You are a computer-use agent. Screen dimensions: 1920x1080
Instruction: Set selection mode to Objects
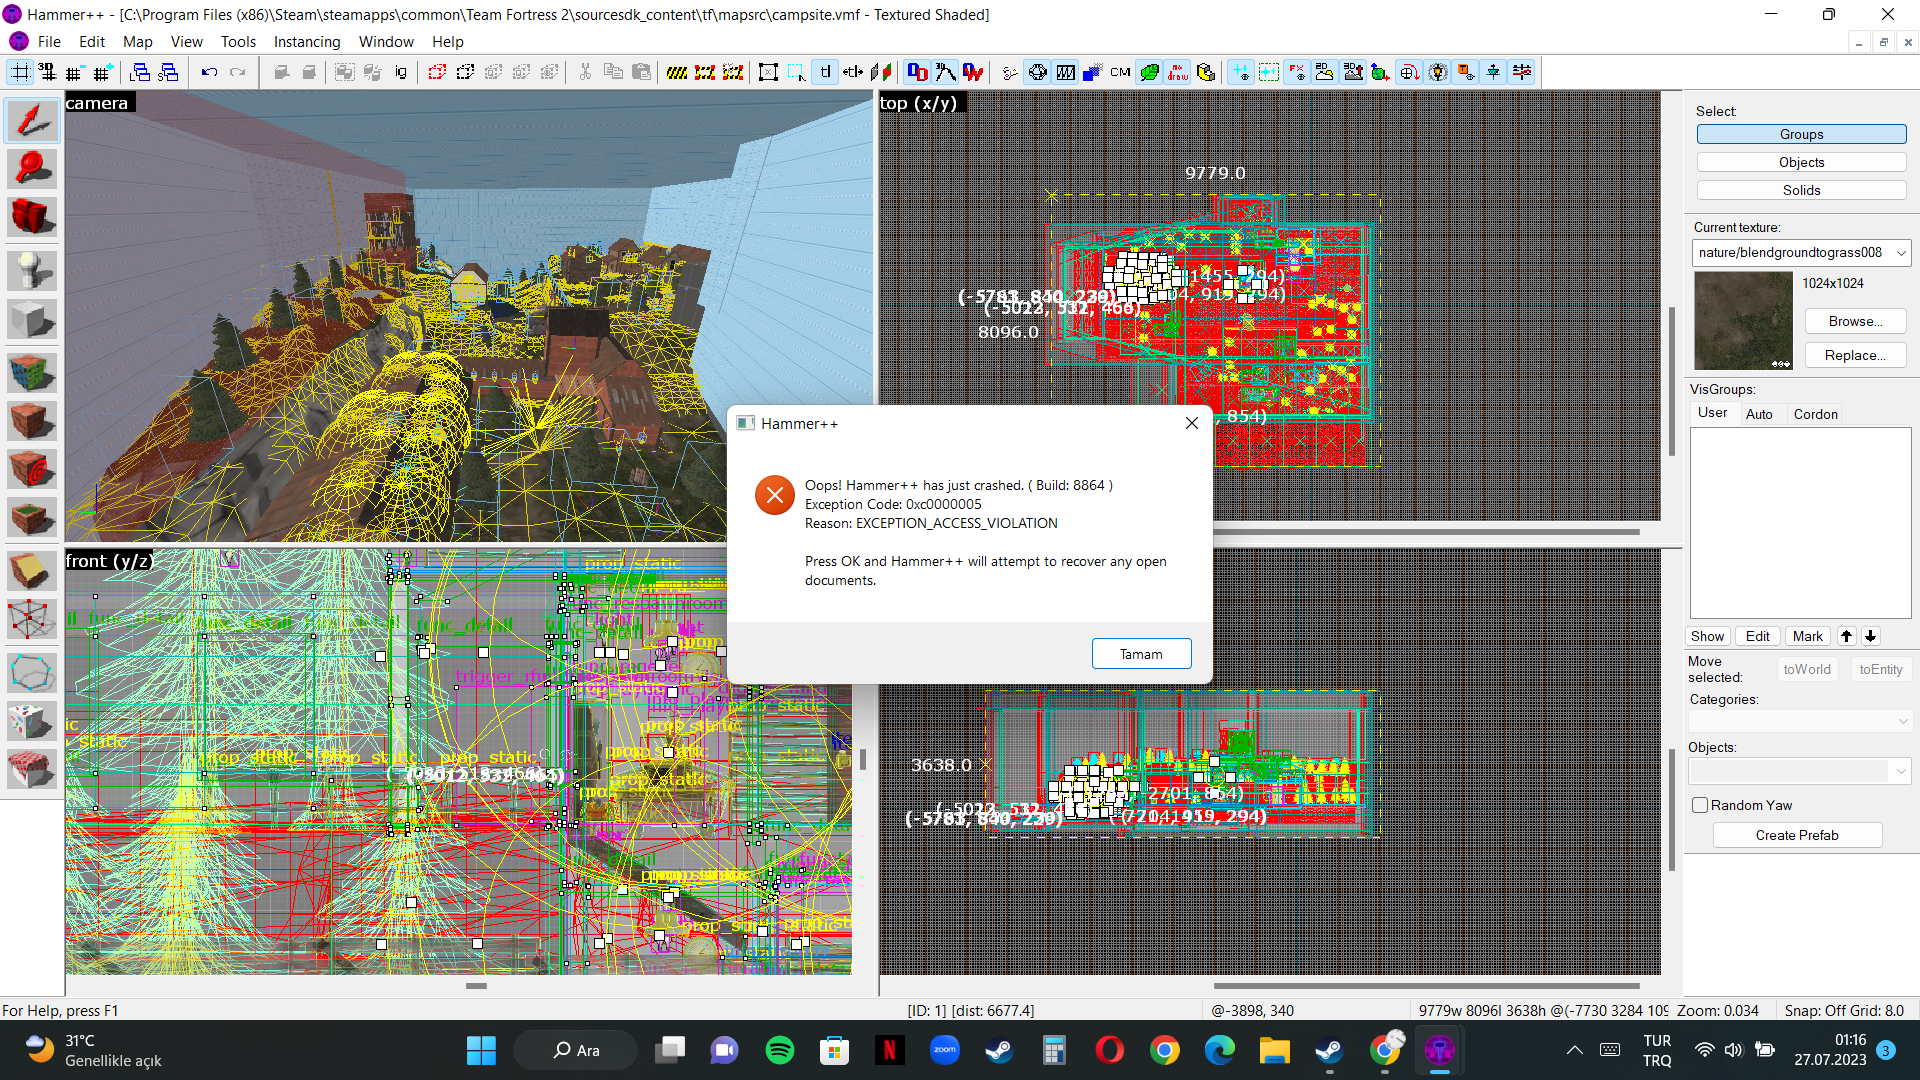[1801, 162]
